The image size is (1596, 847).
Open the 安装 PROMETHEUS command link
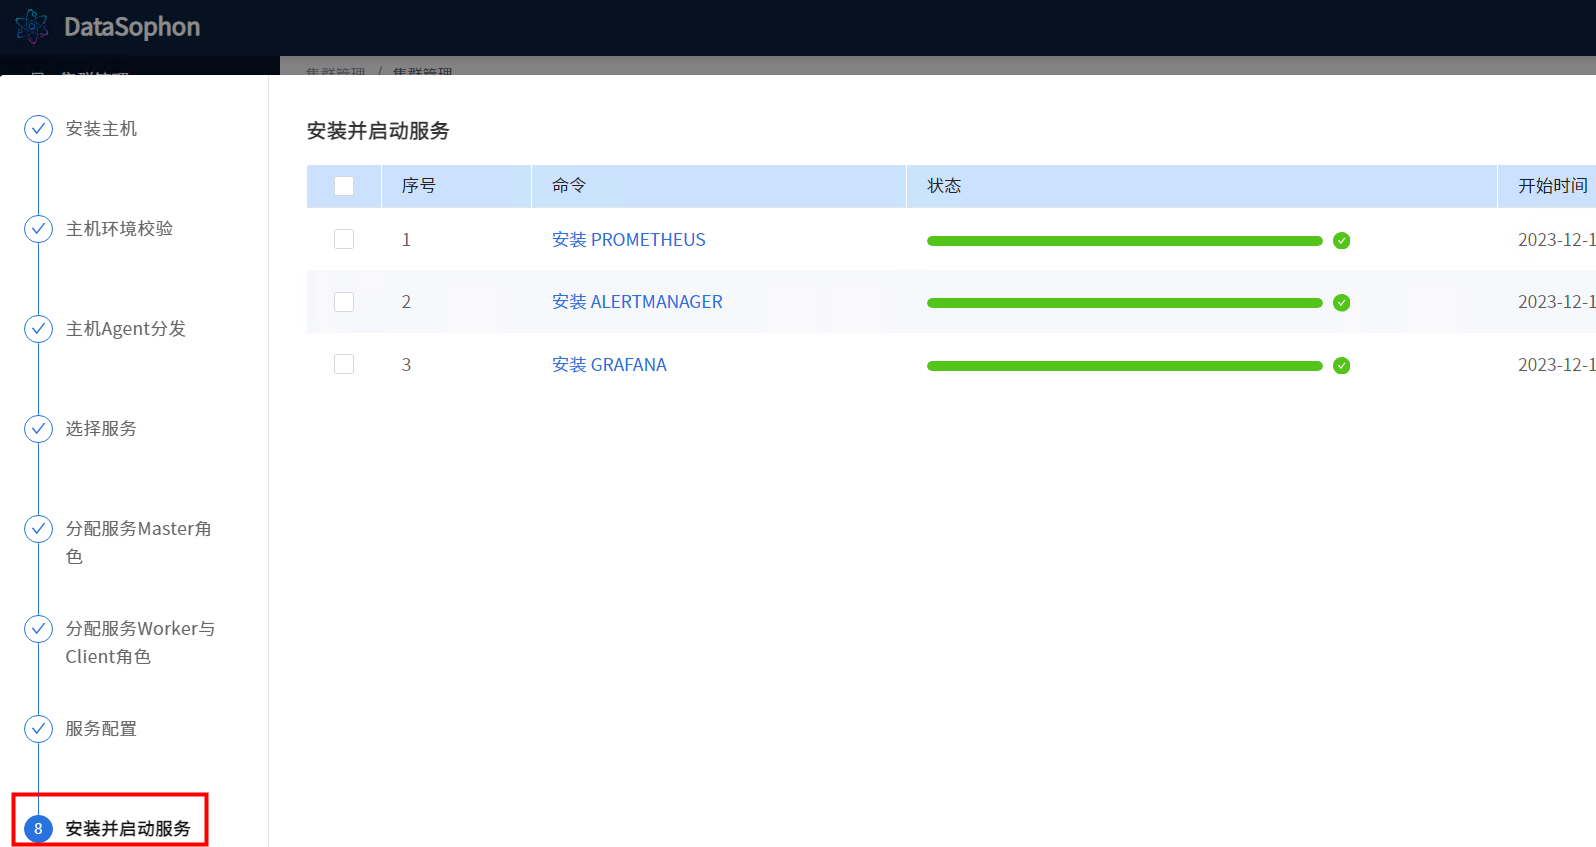point(629,240)
